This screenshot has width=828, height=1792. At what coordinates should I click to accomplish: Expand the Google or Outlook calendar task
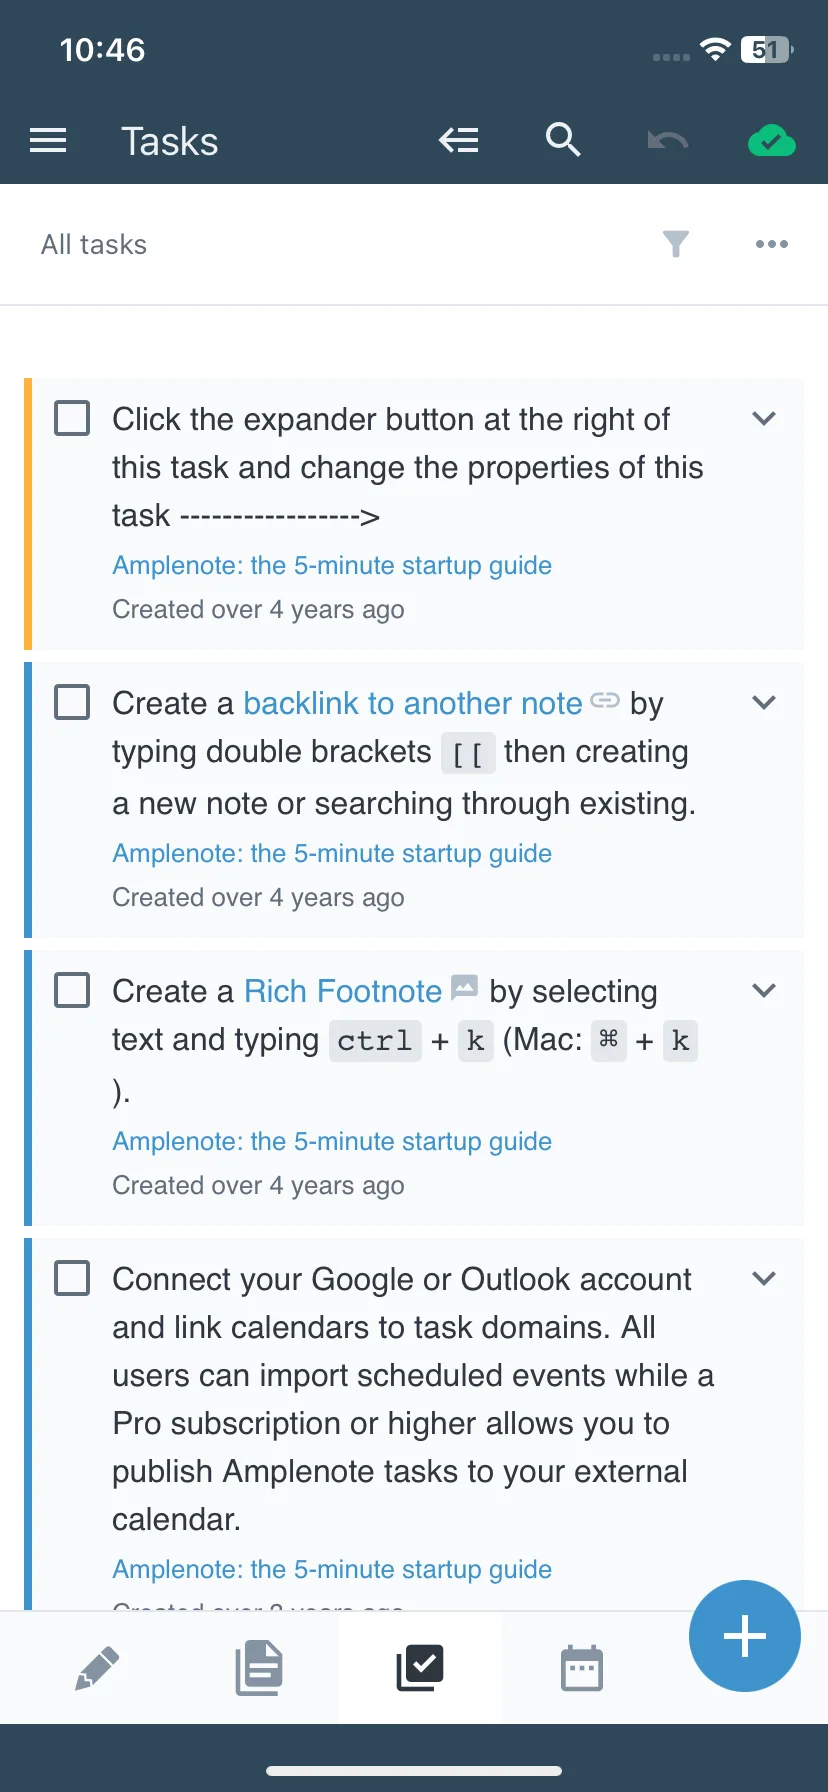pyautogui.click(x=764, y=1278)
